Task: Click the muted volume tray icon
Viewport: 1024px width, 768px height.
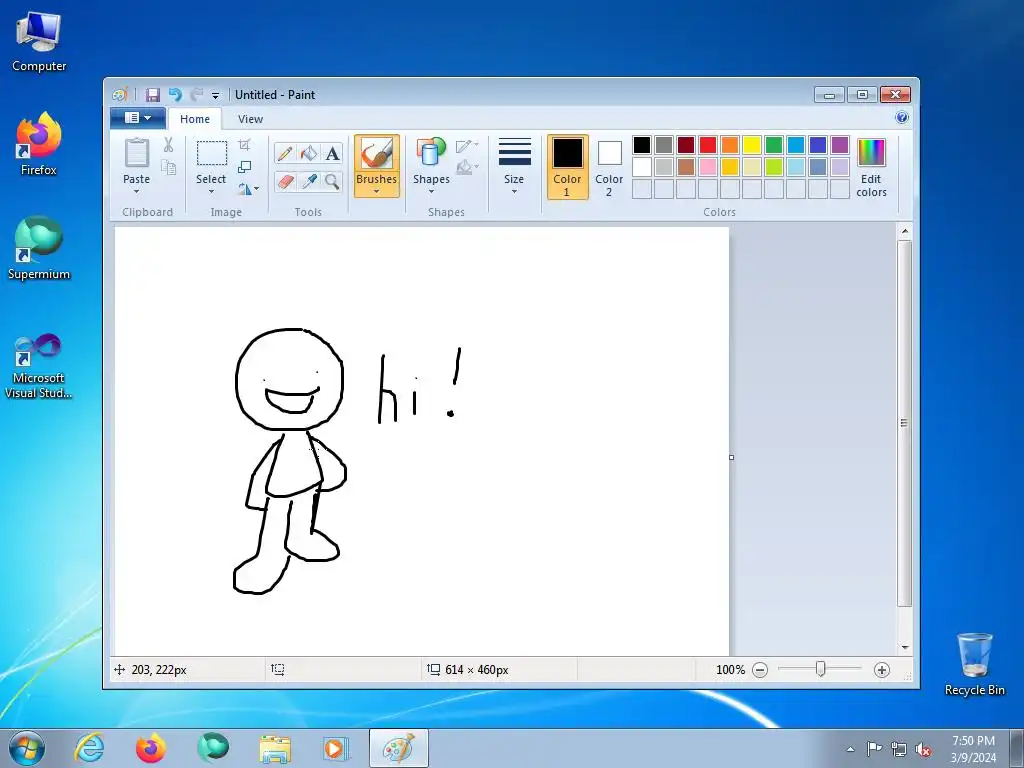Action: tap(923, 749)
